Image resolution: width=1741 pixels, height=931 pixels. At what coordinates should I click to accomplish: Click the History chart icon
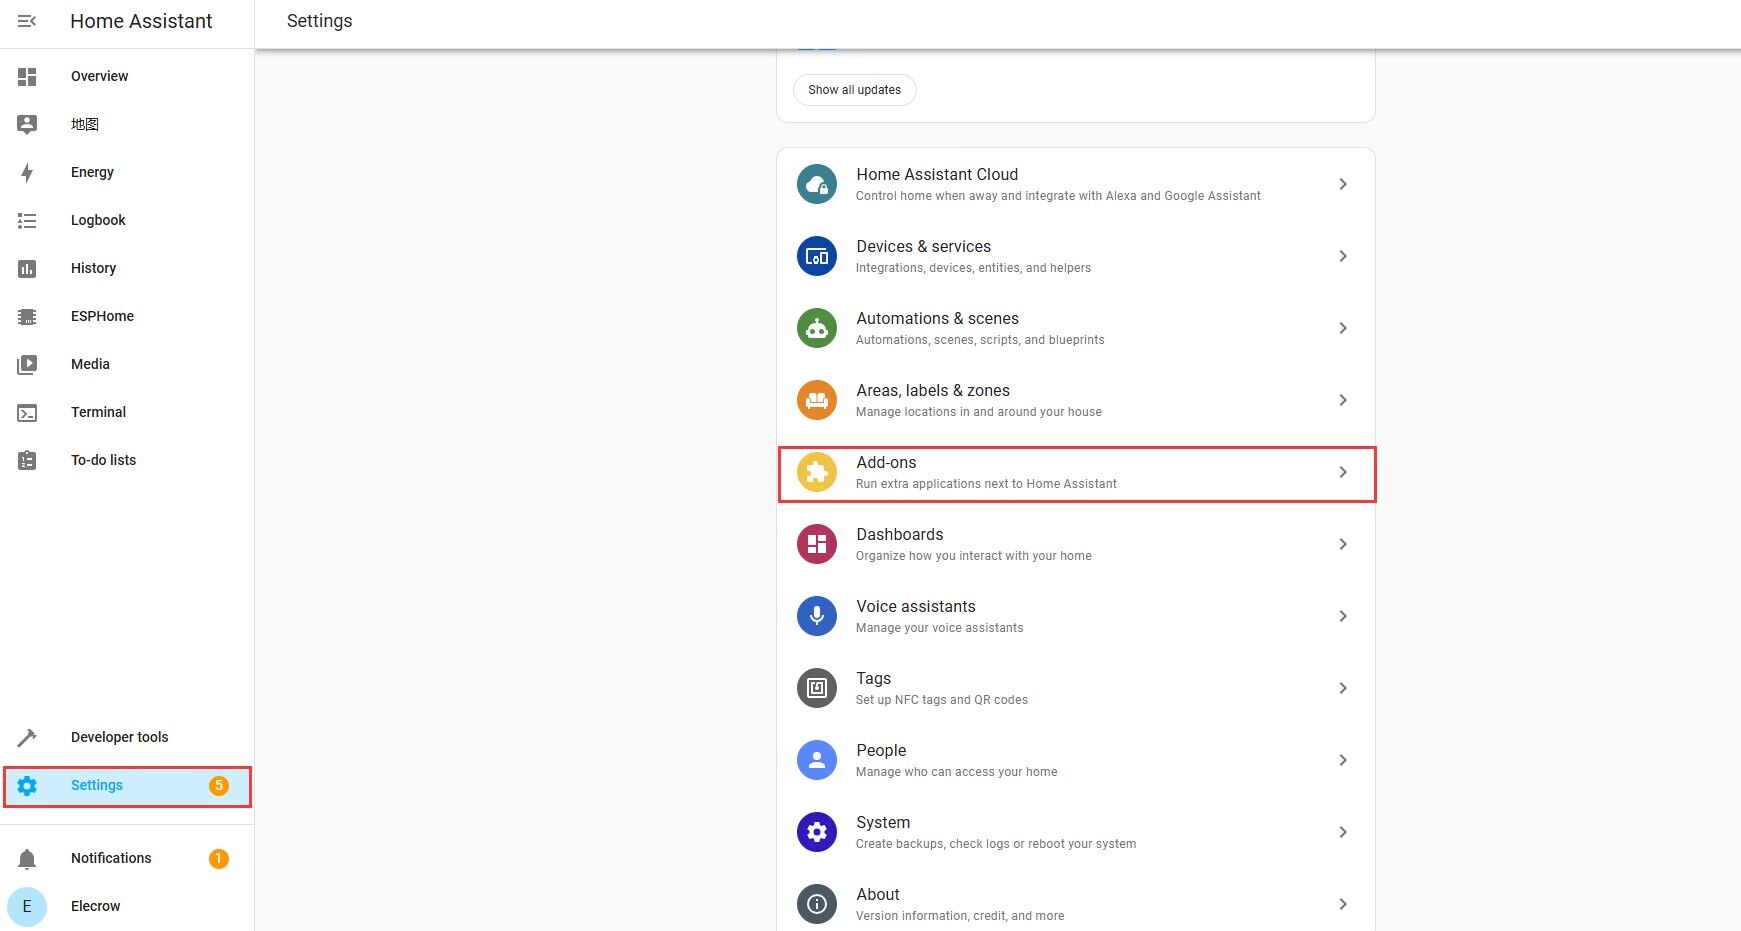[x=27, y=268]
